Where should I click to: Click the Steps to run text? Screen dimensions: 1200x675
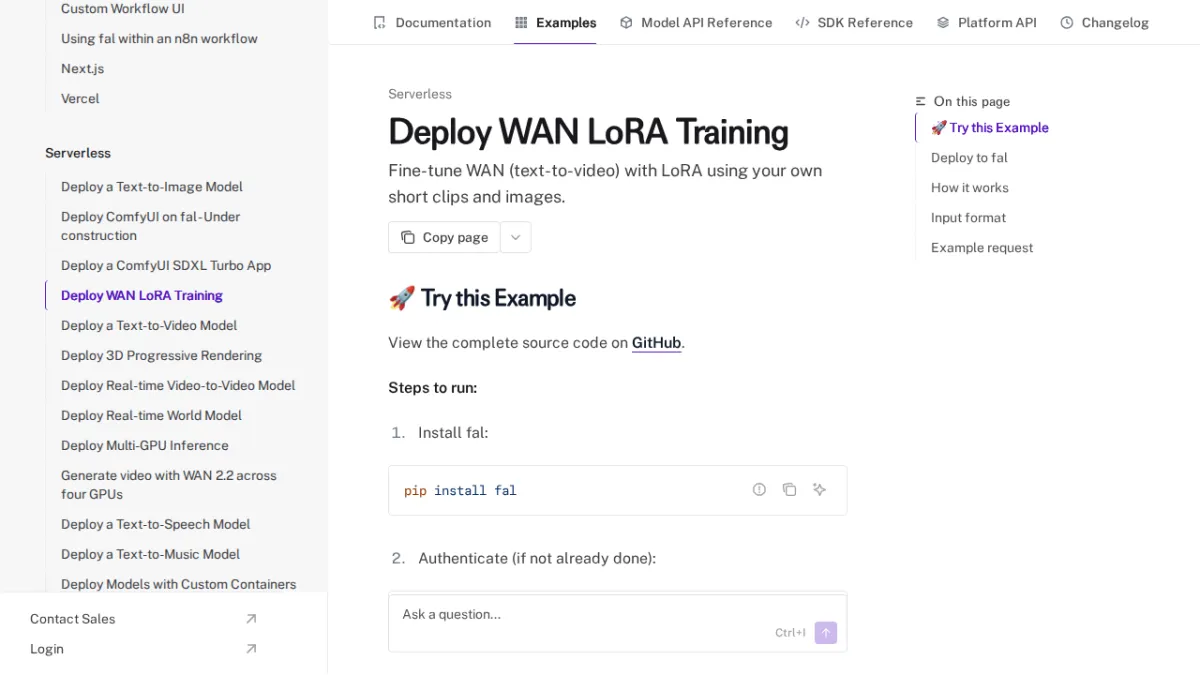click(433, 388)
